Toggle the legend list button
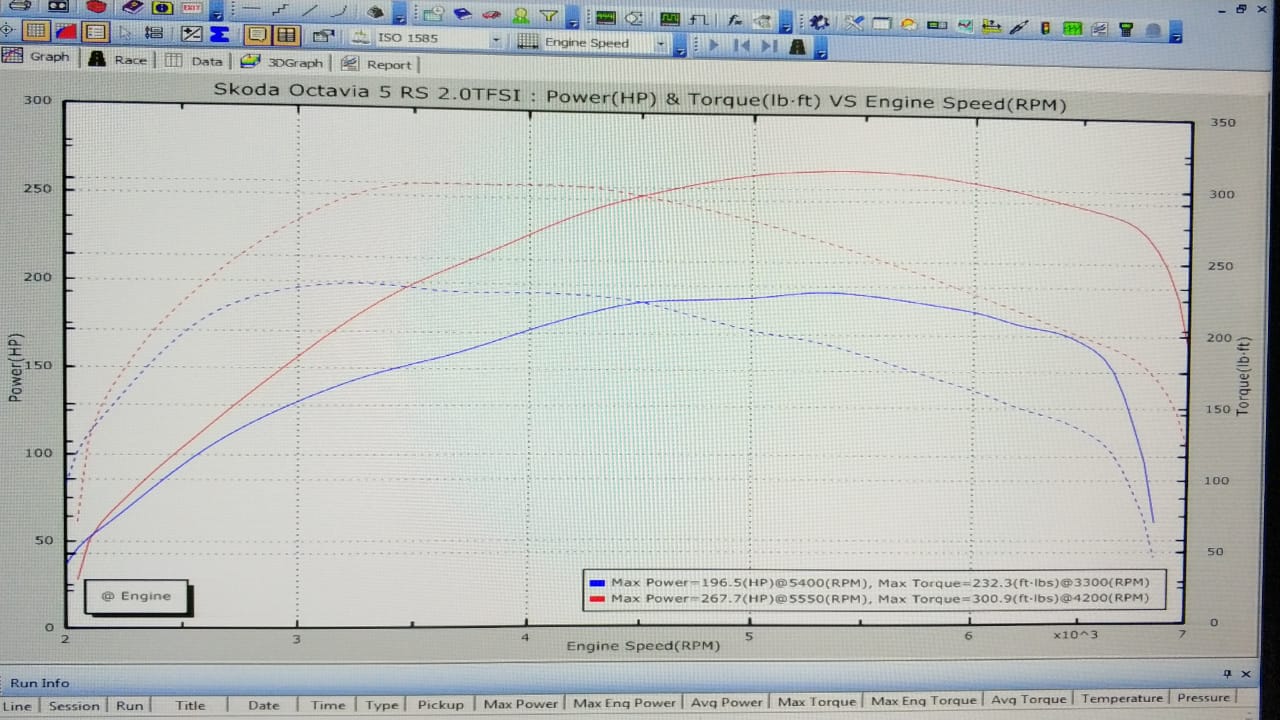Image resolution: width=1280 pixels, height=720 pixels. pyautogui.click(x=95, y=32)
